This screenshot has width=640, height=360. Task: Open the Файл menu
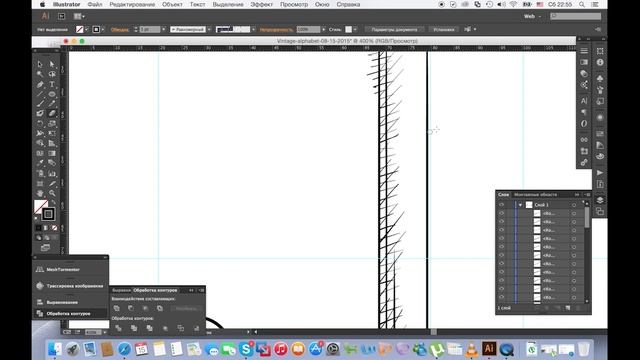pyautogui.click(x=95, y=4)
